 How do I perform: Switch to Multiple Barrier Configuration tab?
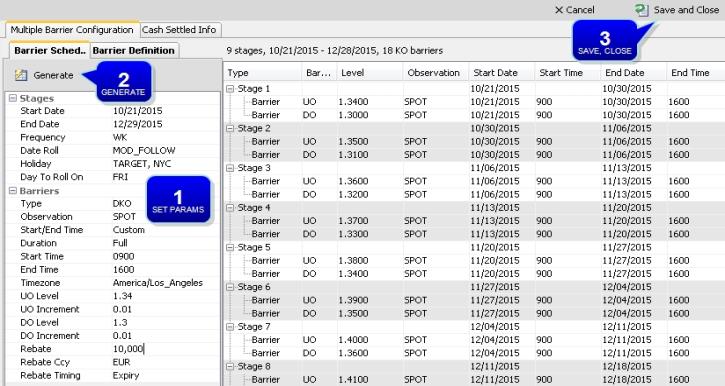pyautogui.click(x=72, y=30)
